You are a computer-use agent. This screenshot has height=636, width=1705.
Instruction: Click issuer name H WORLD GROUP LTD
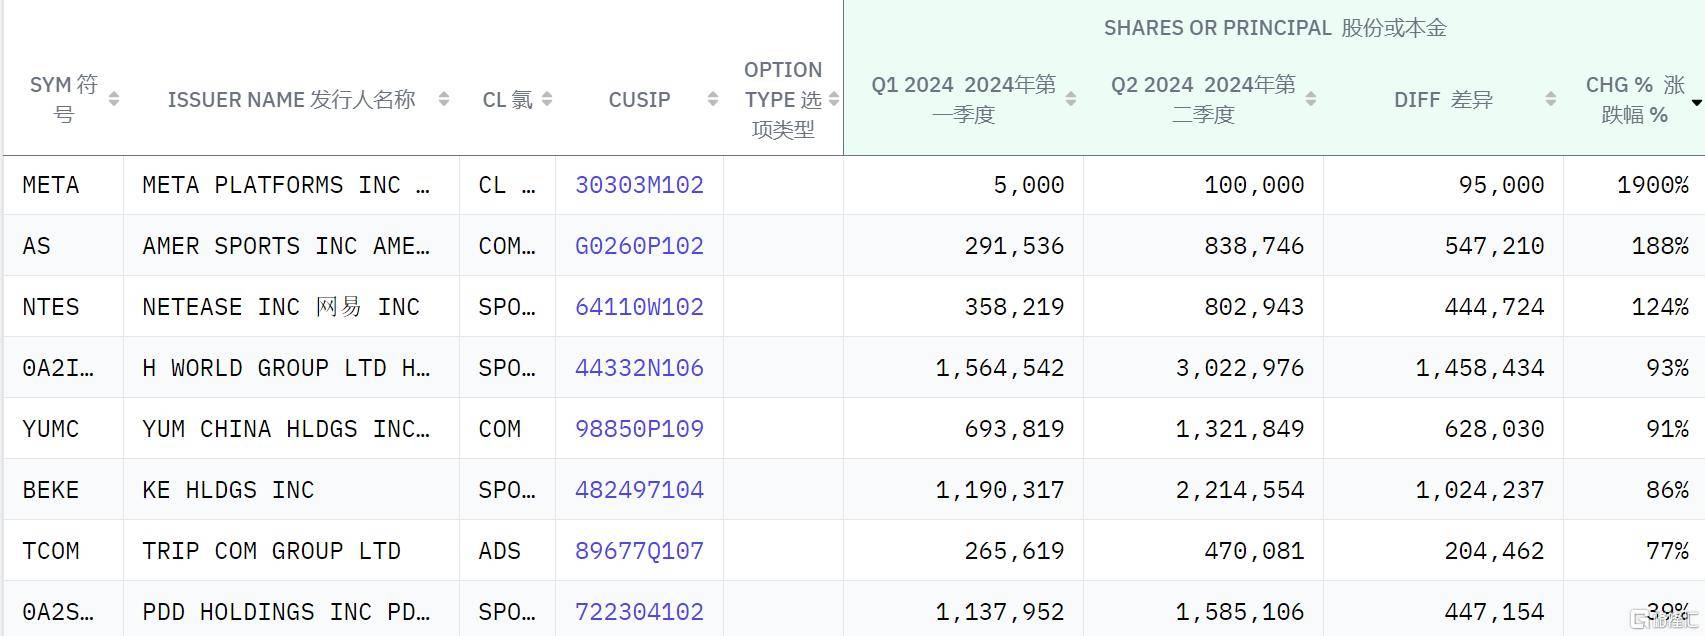click(286, 368)
